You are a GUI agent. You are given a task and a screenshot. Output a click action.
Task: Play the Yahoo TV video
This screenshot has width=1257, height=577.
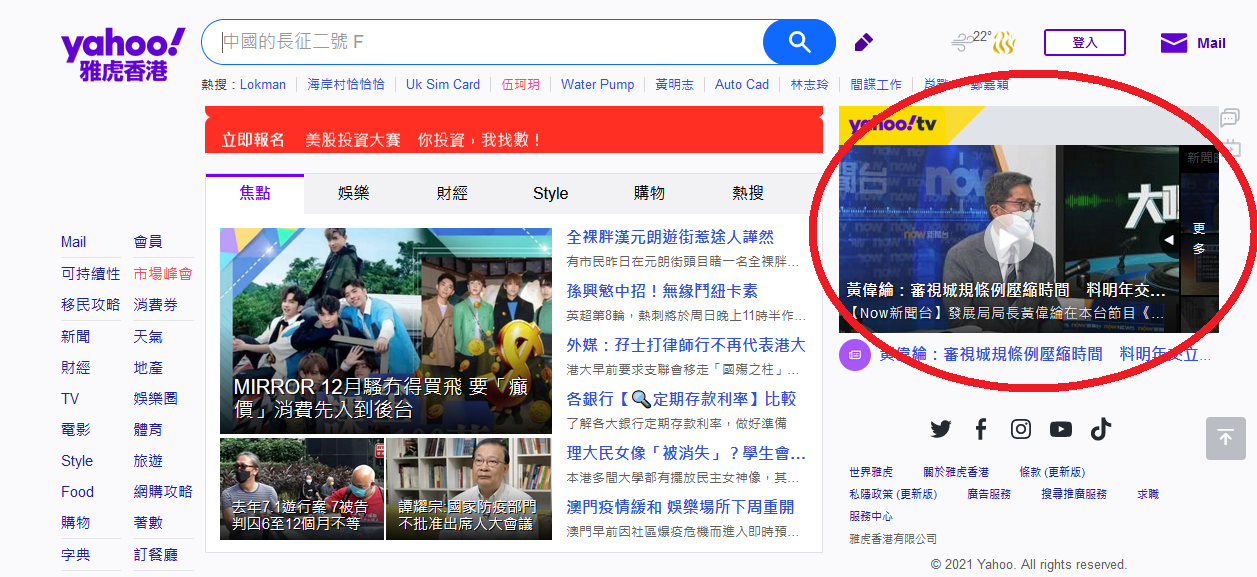click(1008, 238)
